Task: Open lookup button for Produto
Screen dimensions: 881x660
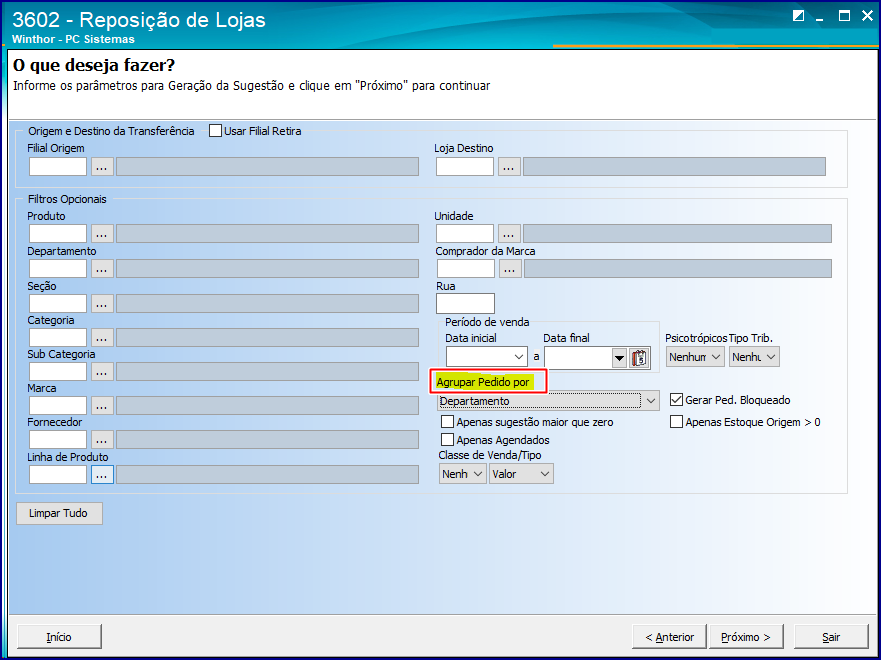Action: click(102, 234)
